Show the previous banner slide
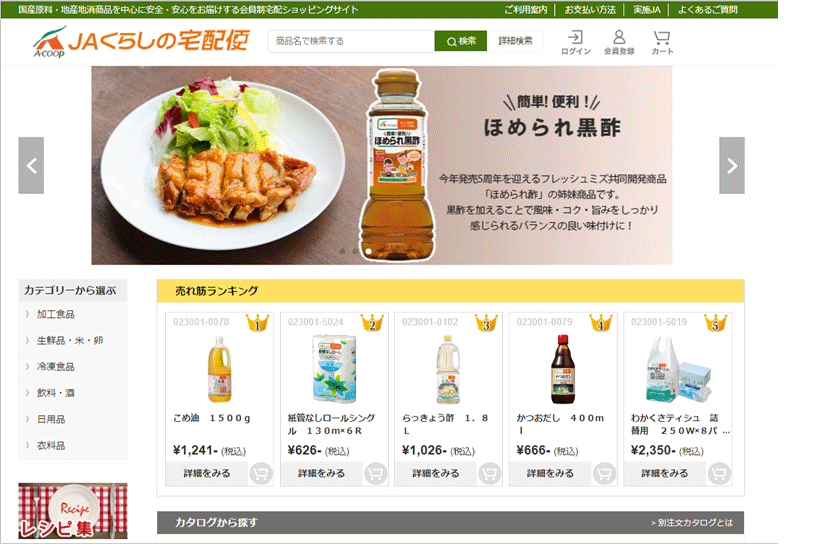Image resolution: width=816 pixels, height=544 pixels. 31,166
